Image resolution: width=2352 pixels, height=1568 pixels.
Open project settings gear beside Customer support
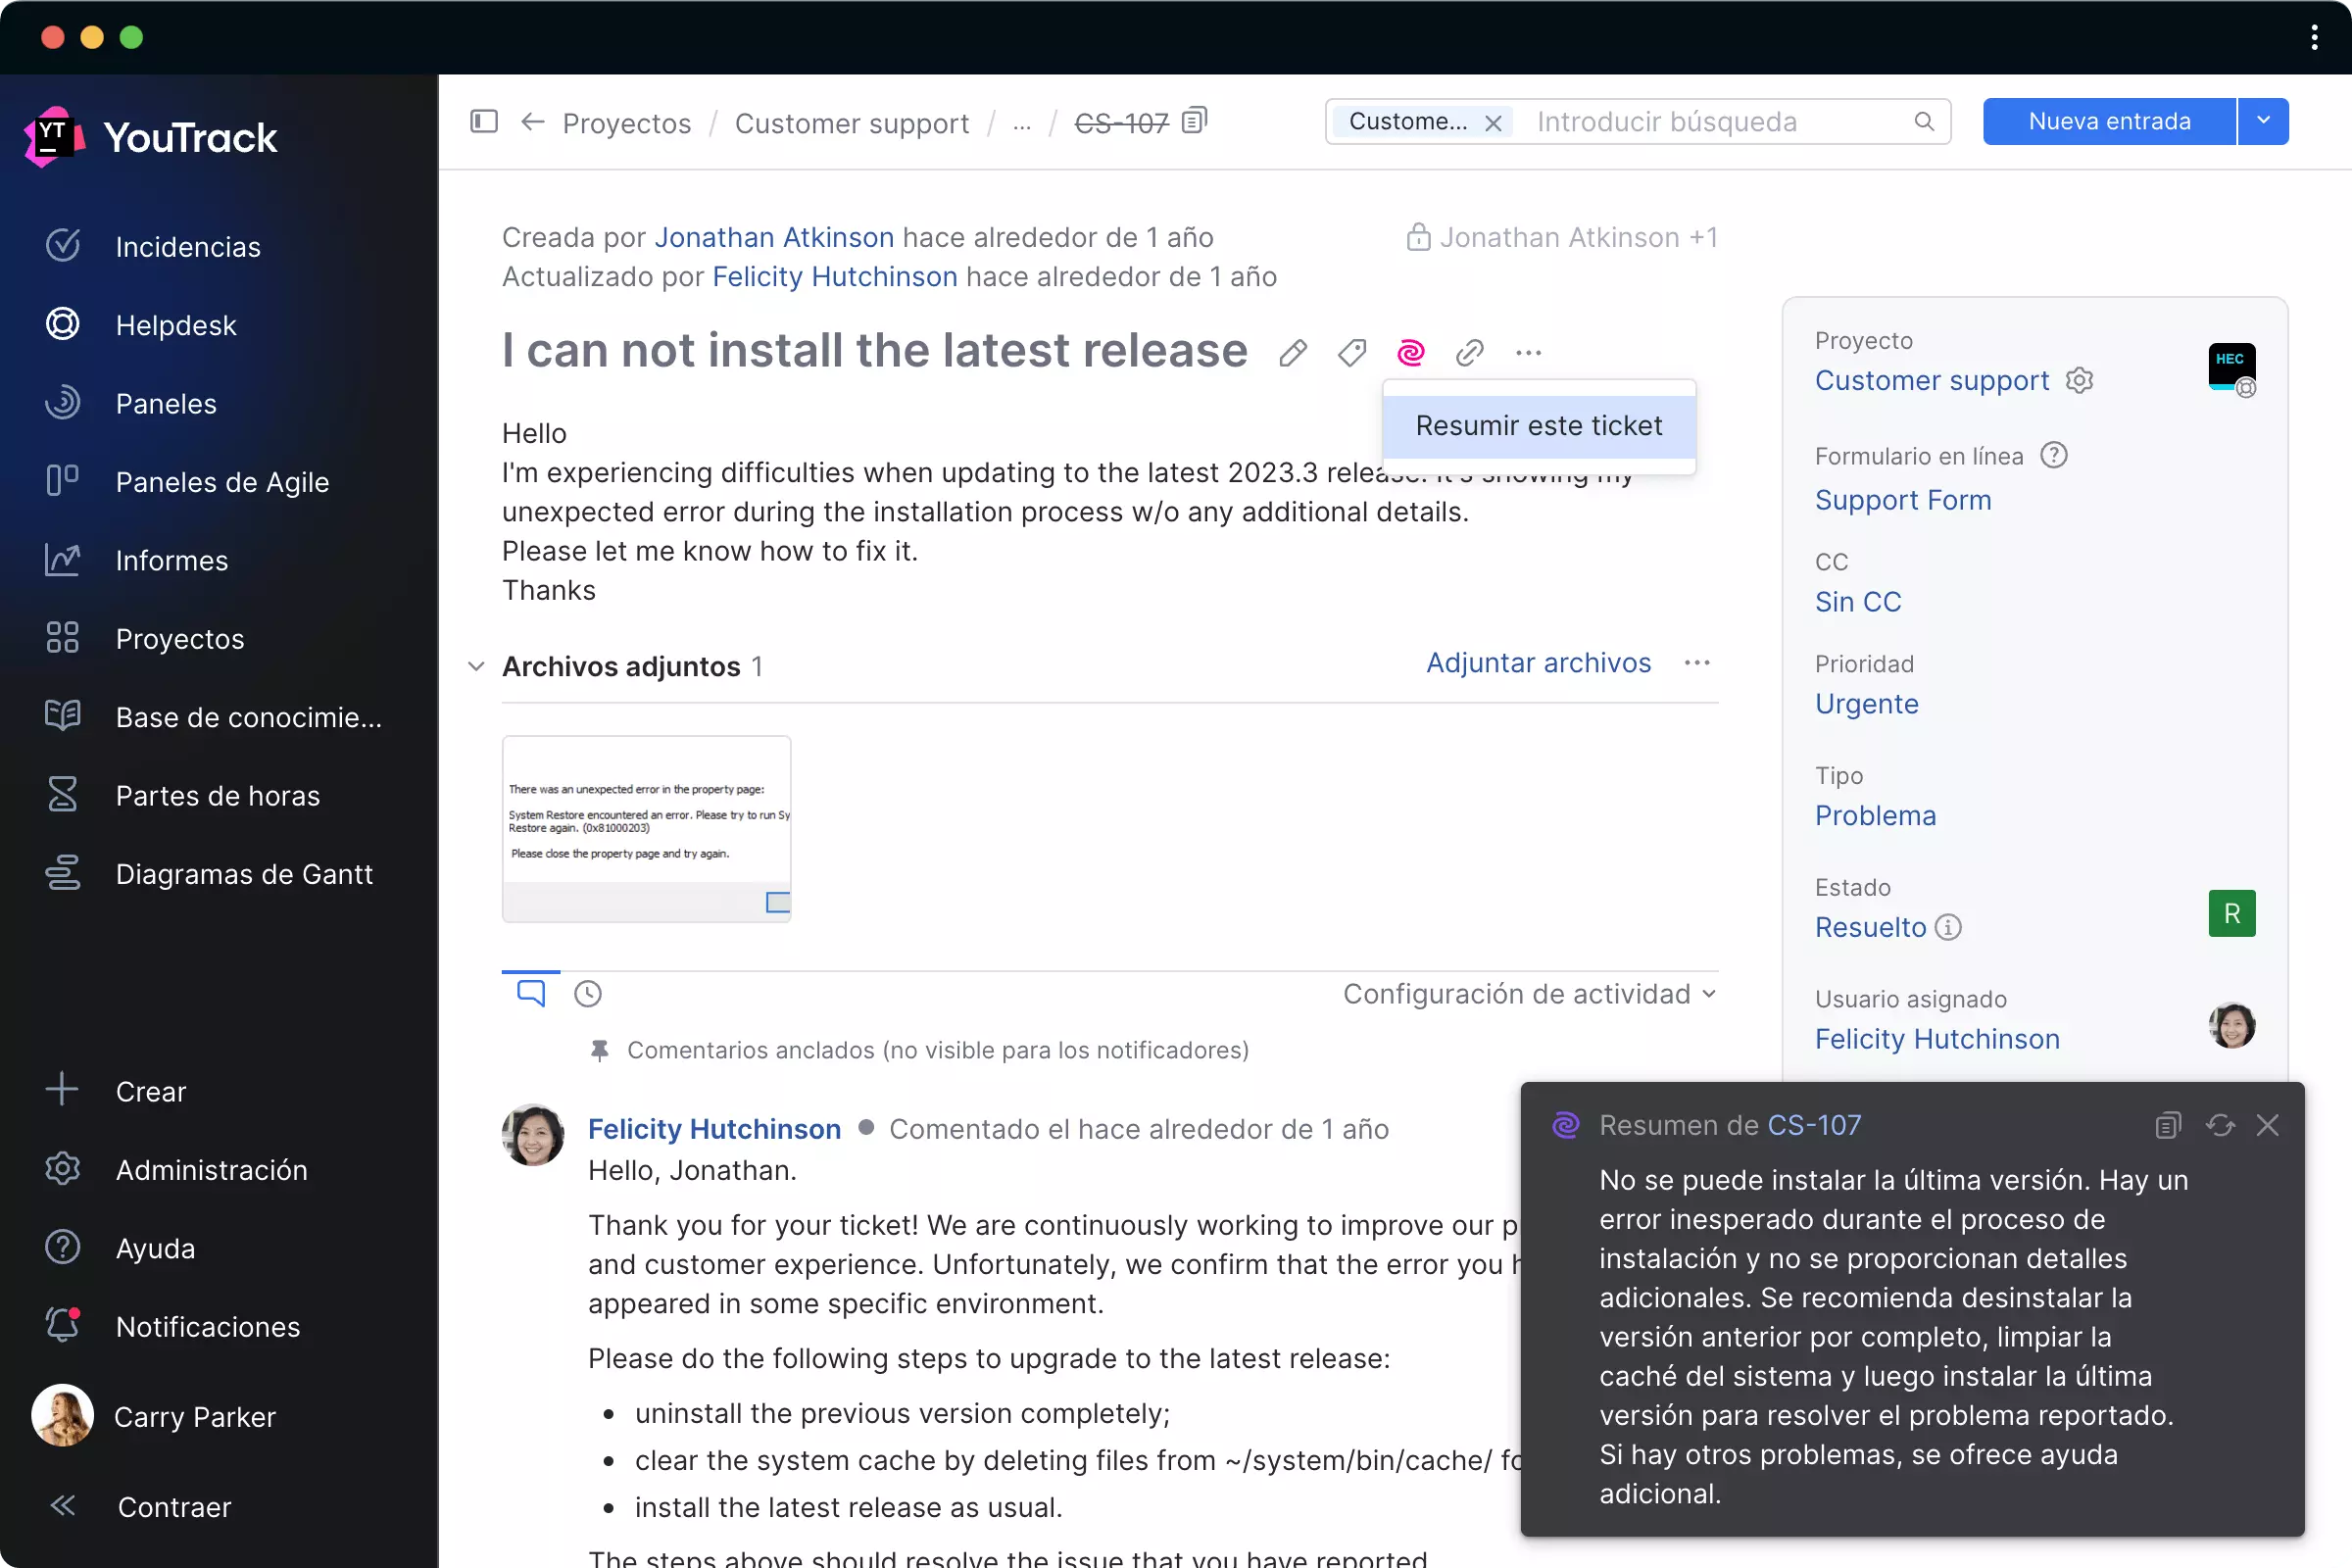click(2080, 380)
